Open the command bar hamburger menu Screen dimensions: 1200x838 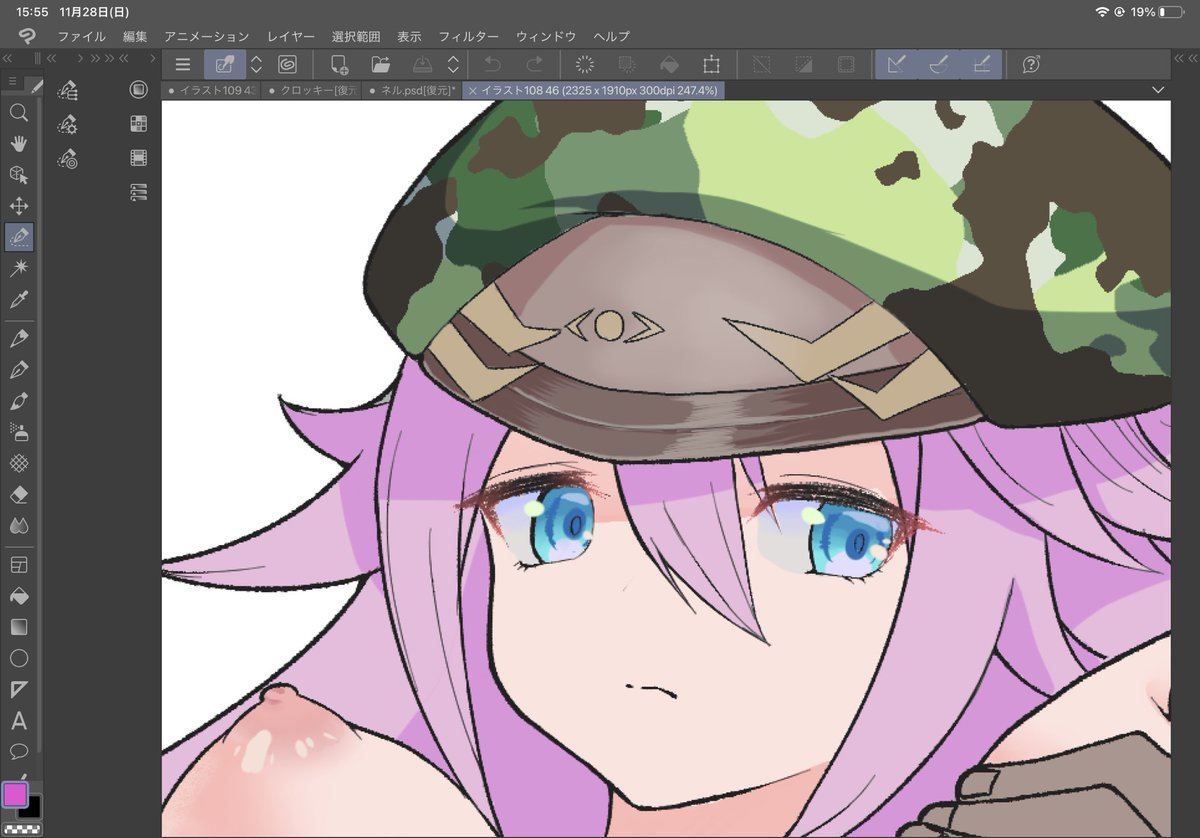pyautogui.click(x=182, y=65)
